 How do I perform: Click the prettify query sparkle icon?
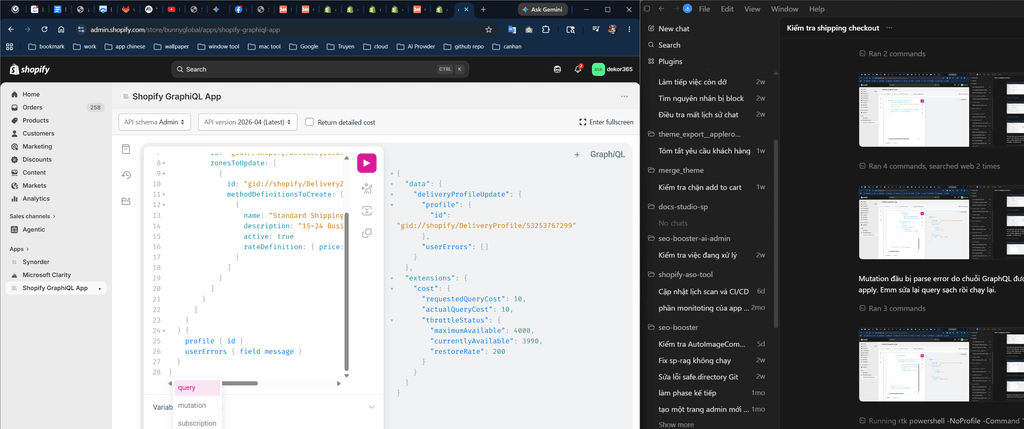pos(366,189)
